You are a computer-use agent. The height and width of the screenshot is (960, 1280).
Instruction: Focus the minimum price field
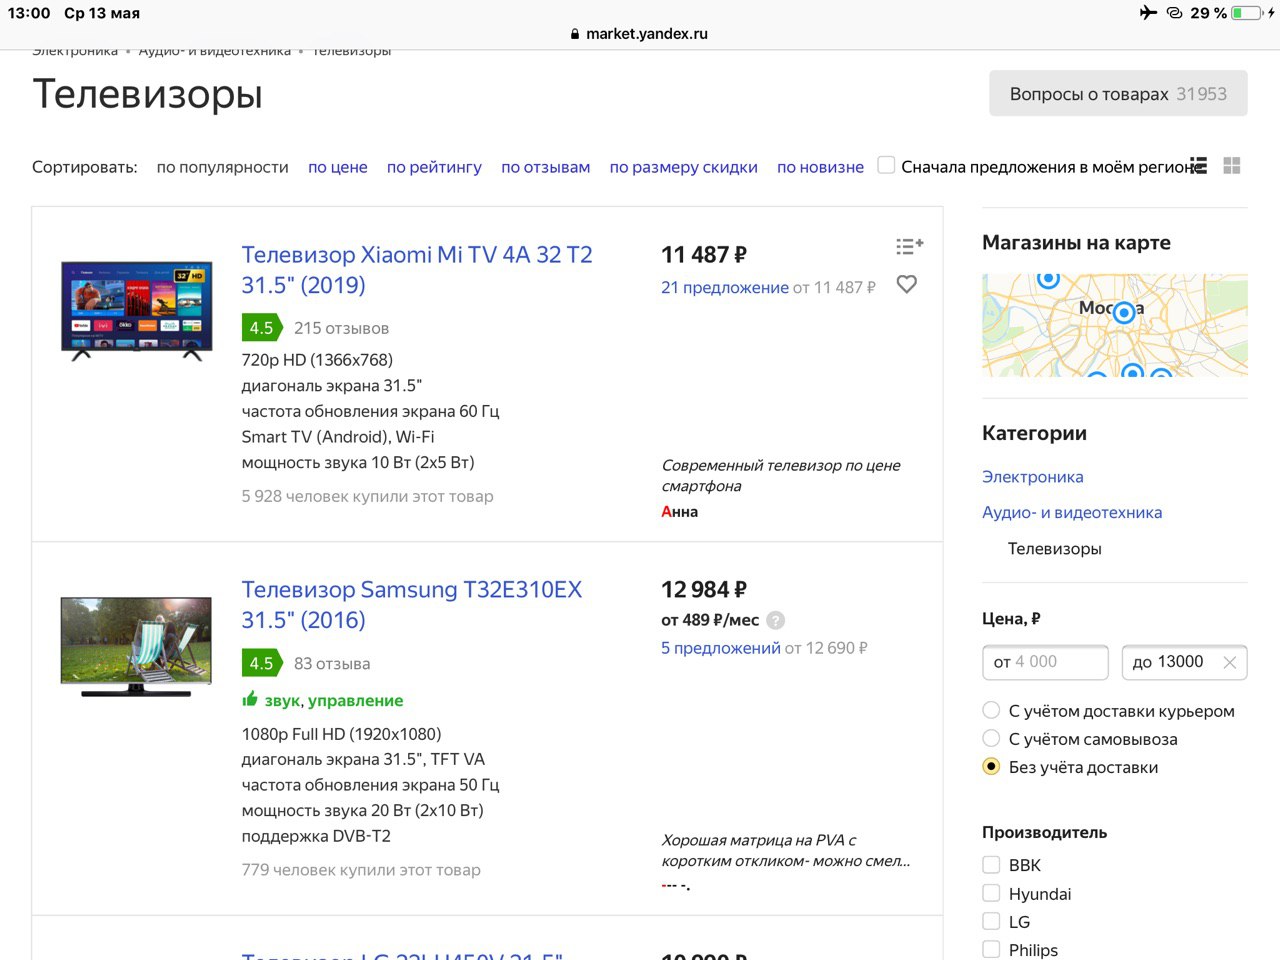tap(1045, 662)
